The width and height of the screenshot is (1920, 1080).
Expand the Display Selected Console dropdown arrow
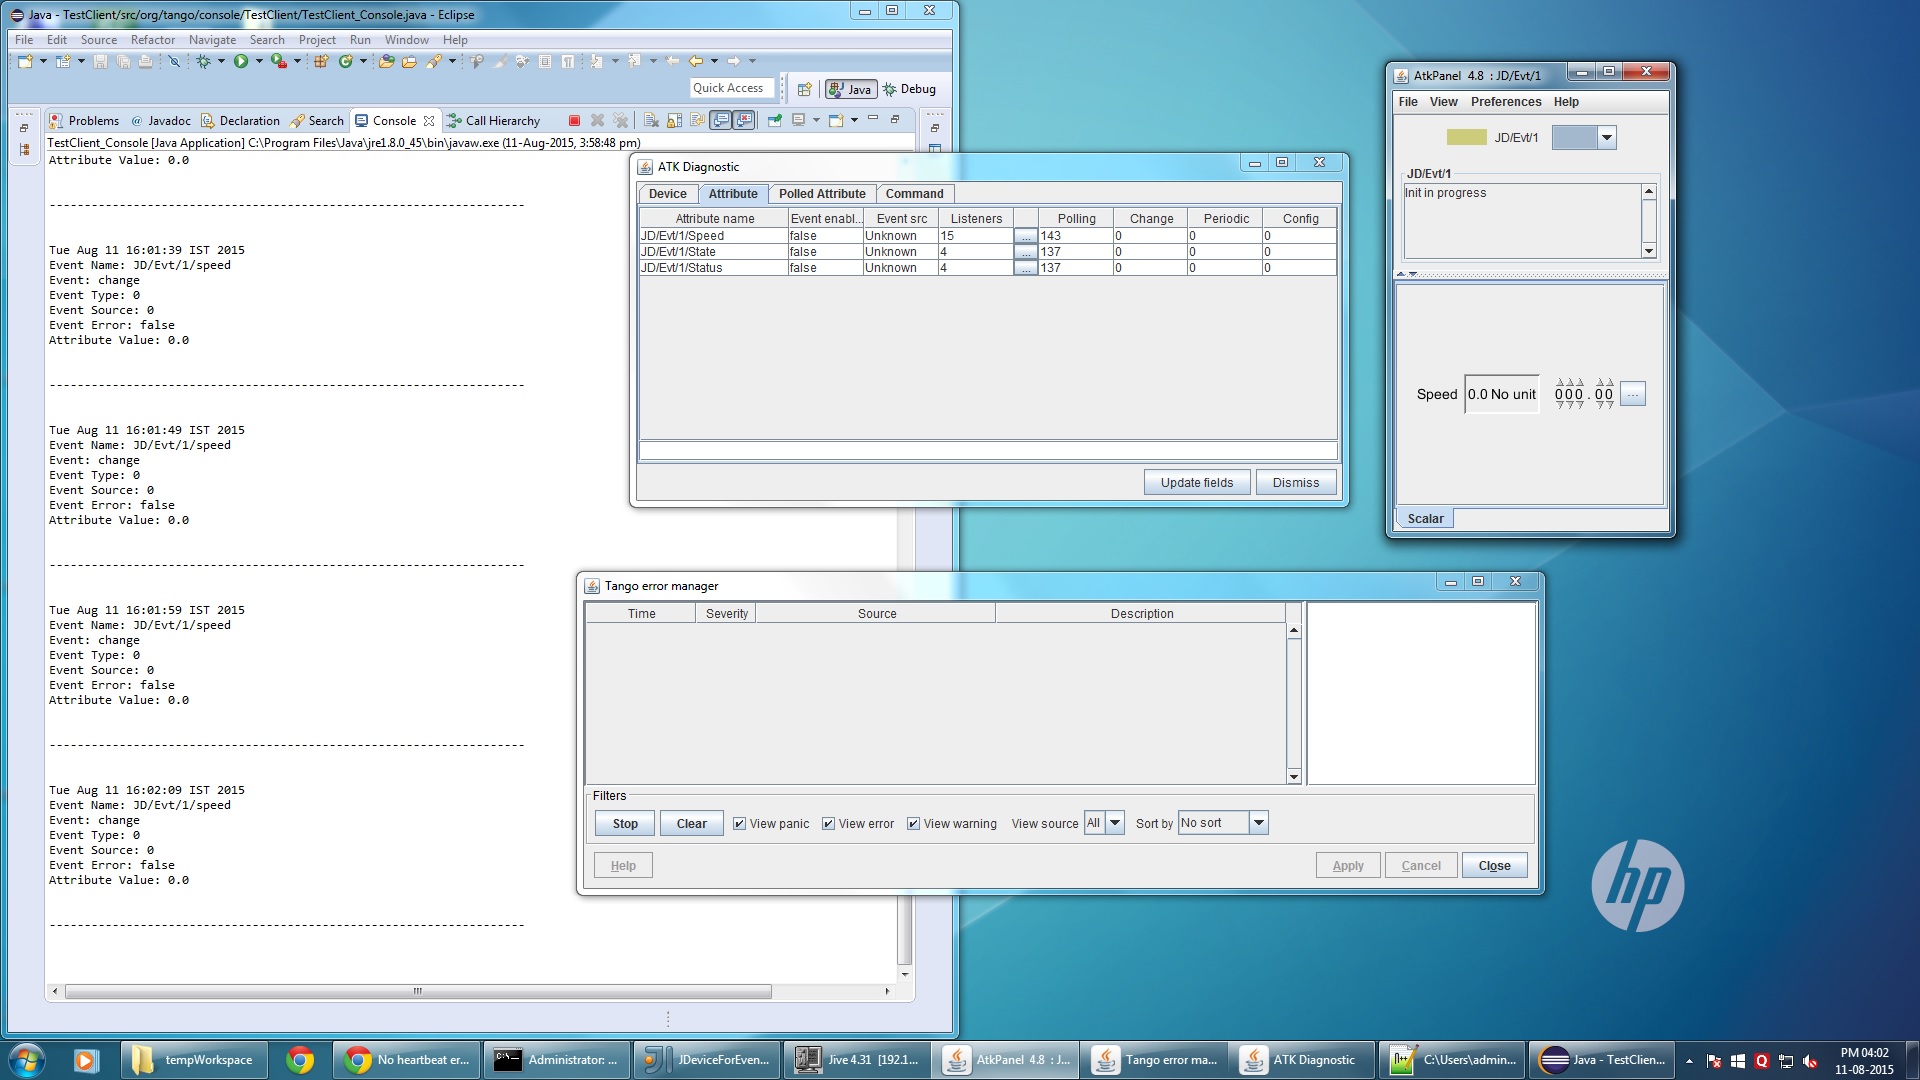click(816, 120)
